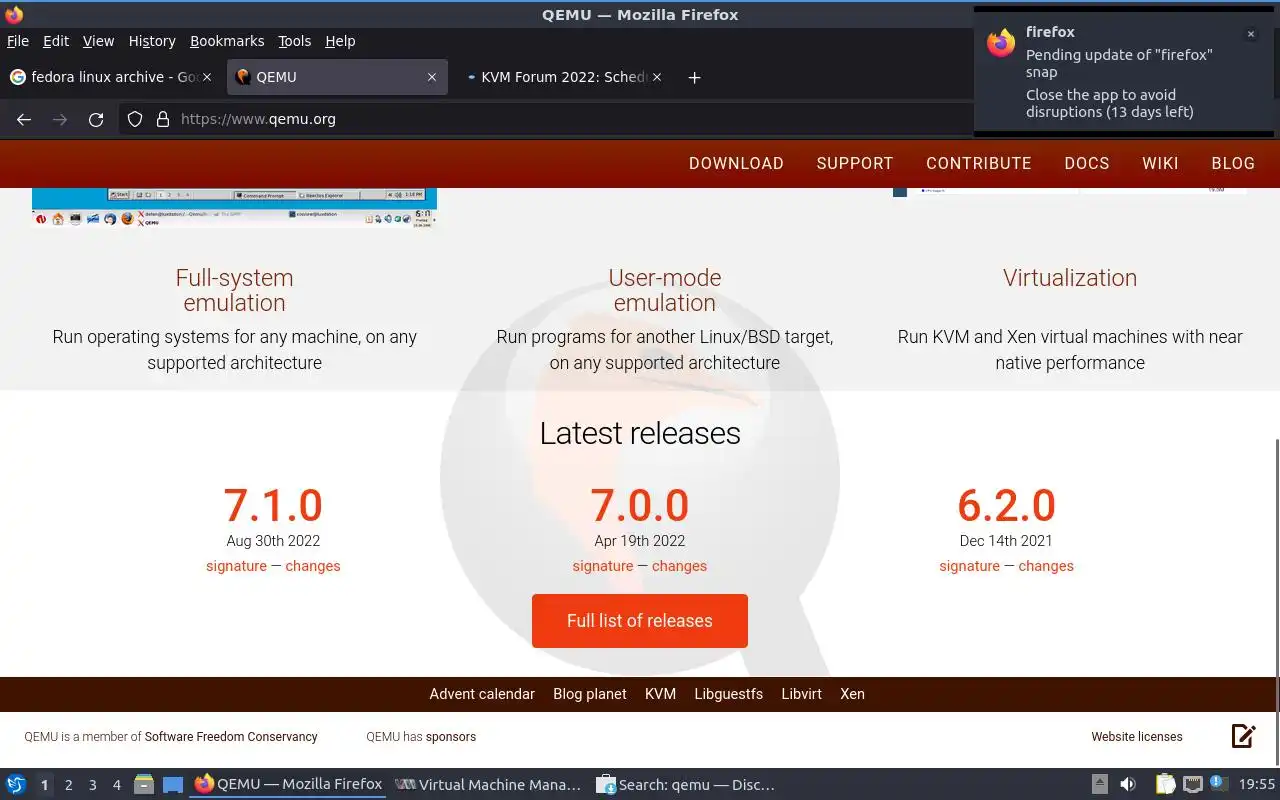This screenshot has width=1280, height=800.
Task: Click the 7.1.0 release version link
Action: [273, 505]
